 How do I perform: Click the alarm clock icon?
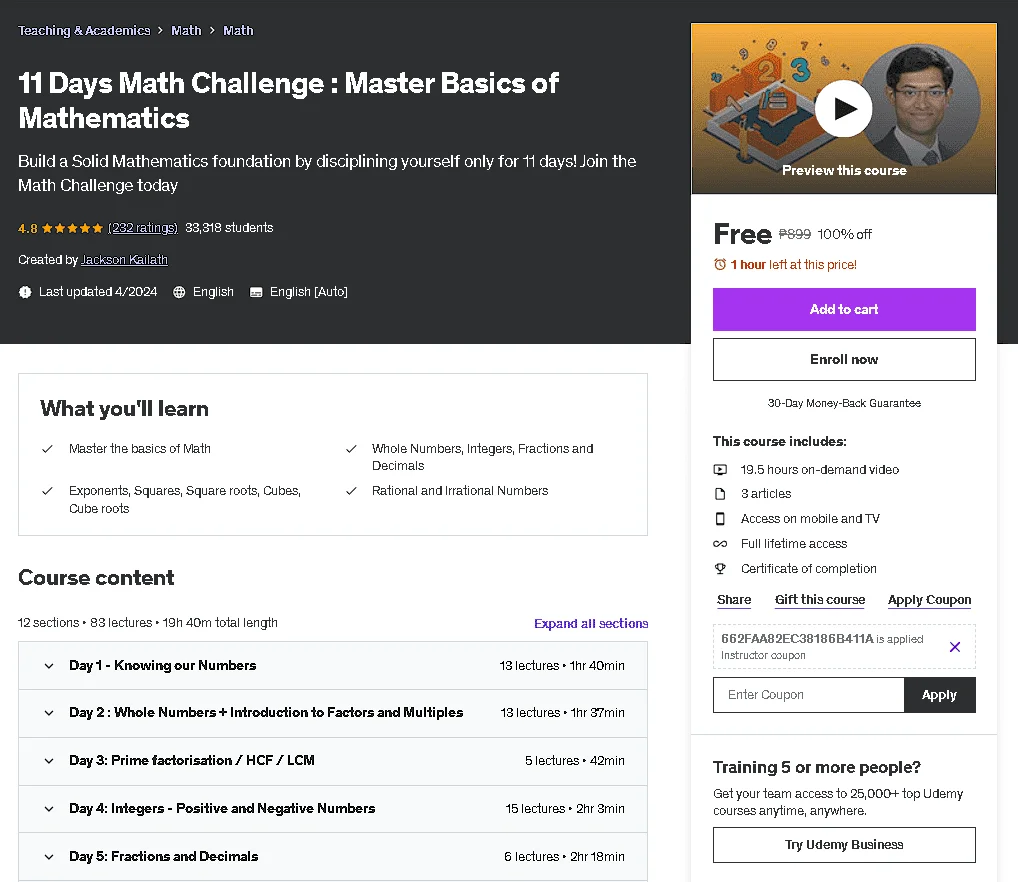719,264
